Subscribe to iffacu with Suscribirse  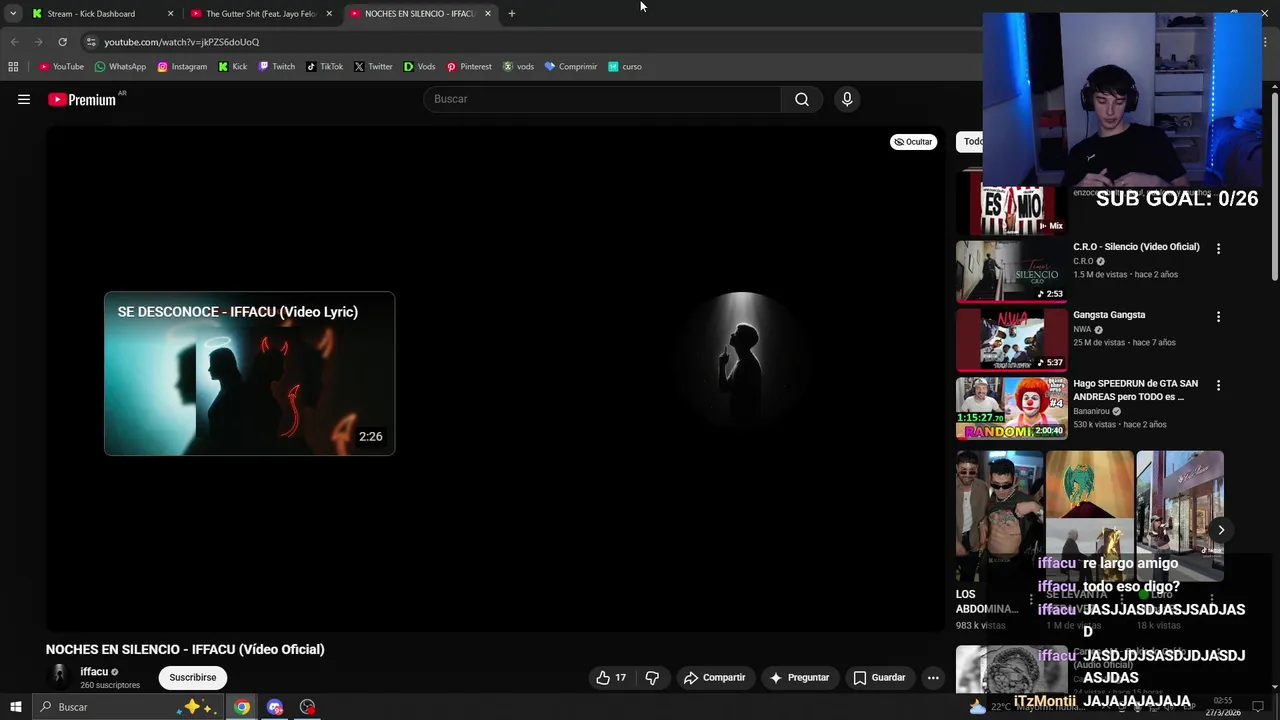pos(193,678)
